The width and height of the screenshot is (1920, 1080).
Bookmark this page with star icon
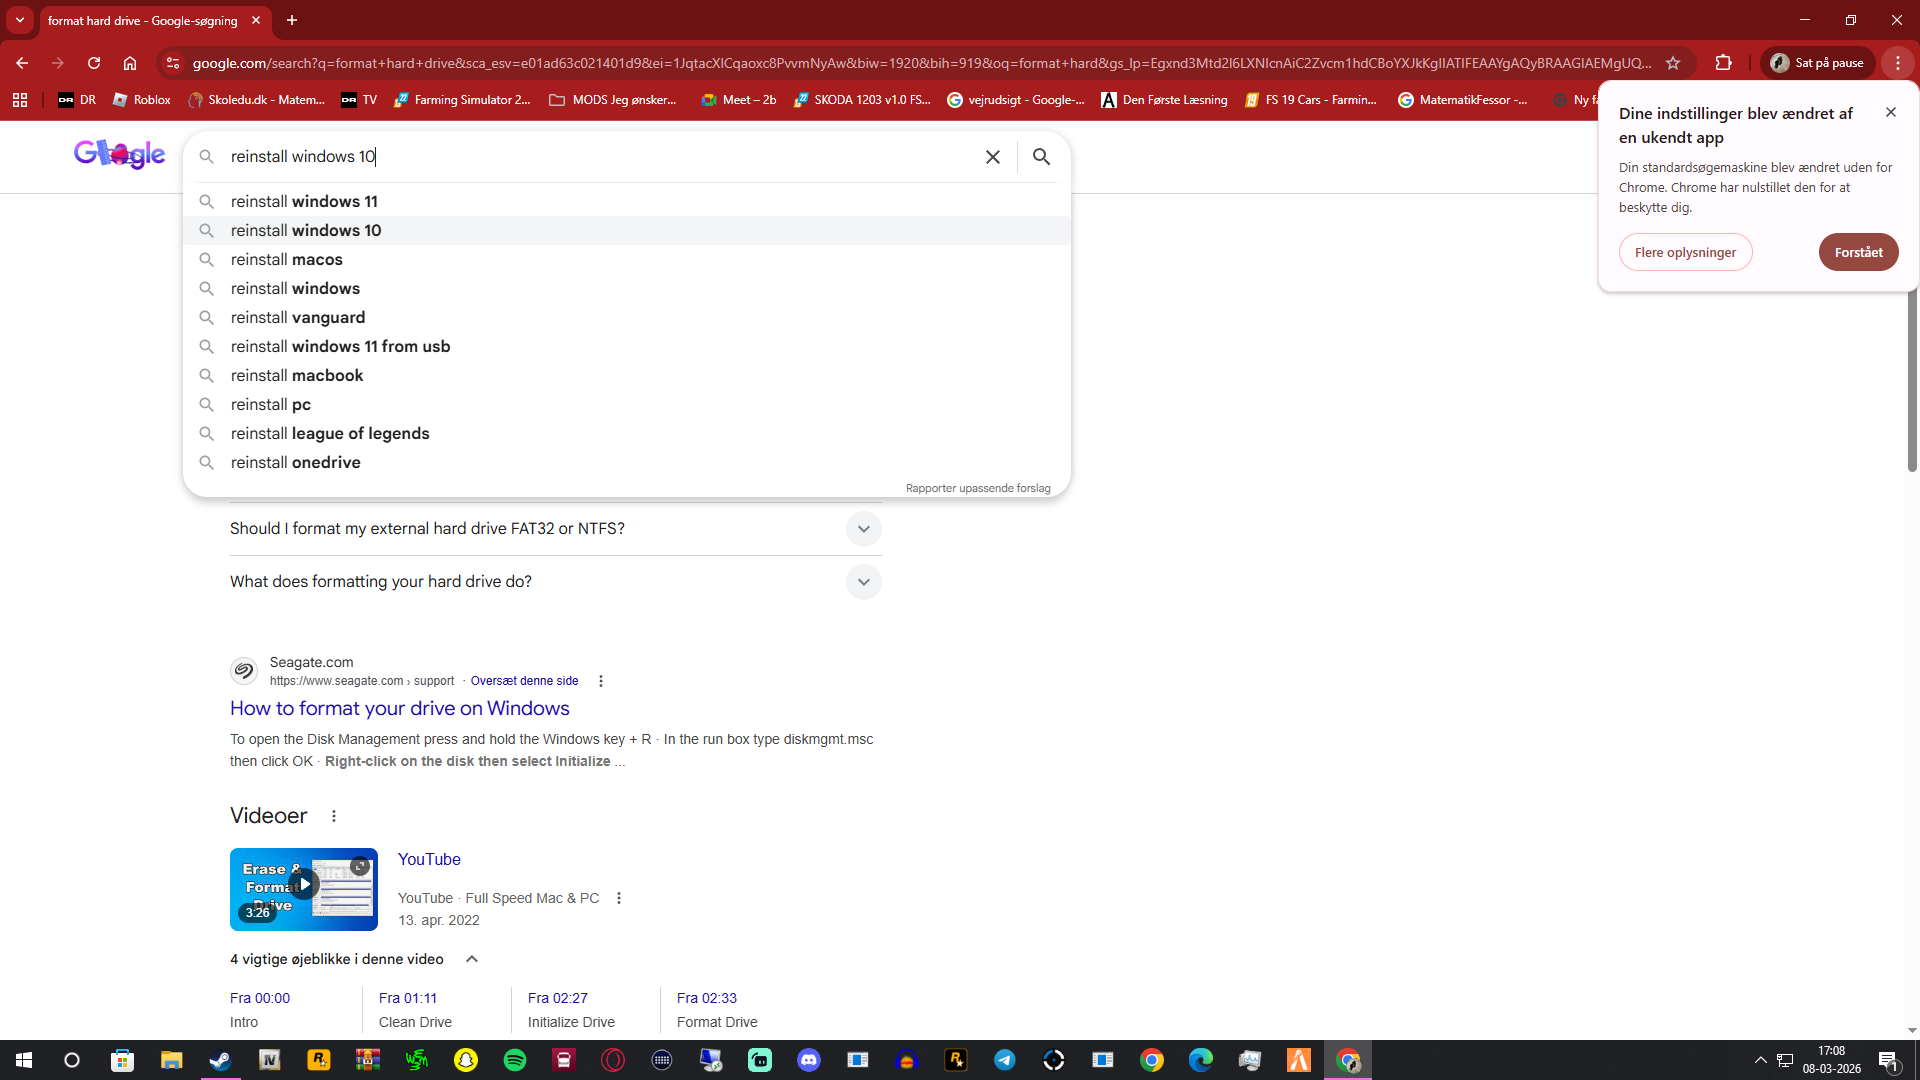point(1673,63)
